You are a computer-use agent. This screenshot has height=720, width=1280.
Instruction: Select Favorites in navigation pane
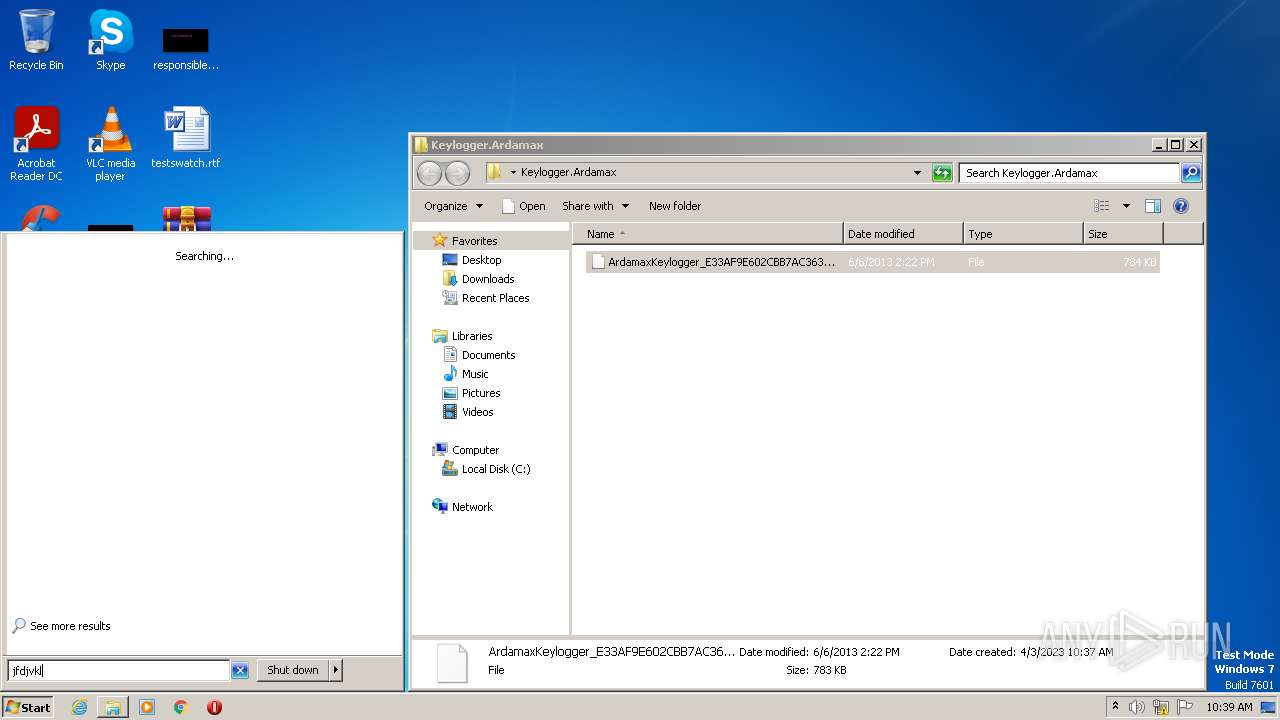pyautogui.click(x=474, y=241)
